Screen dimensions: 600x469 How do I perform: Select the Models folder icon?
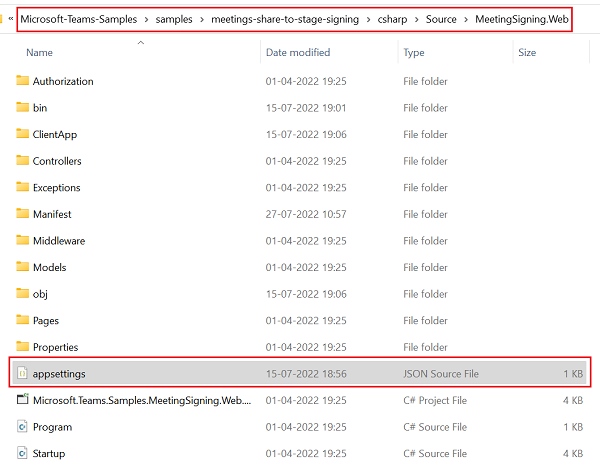(23, 267)
